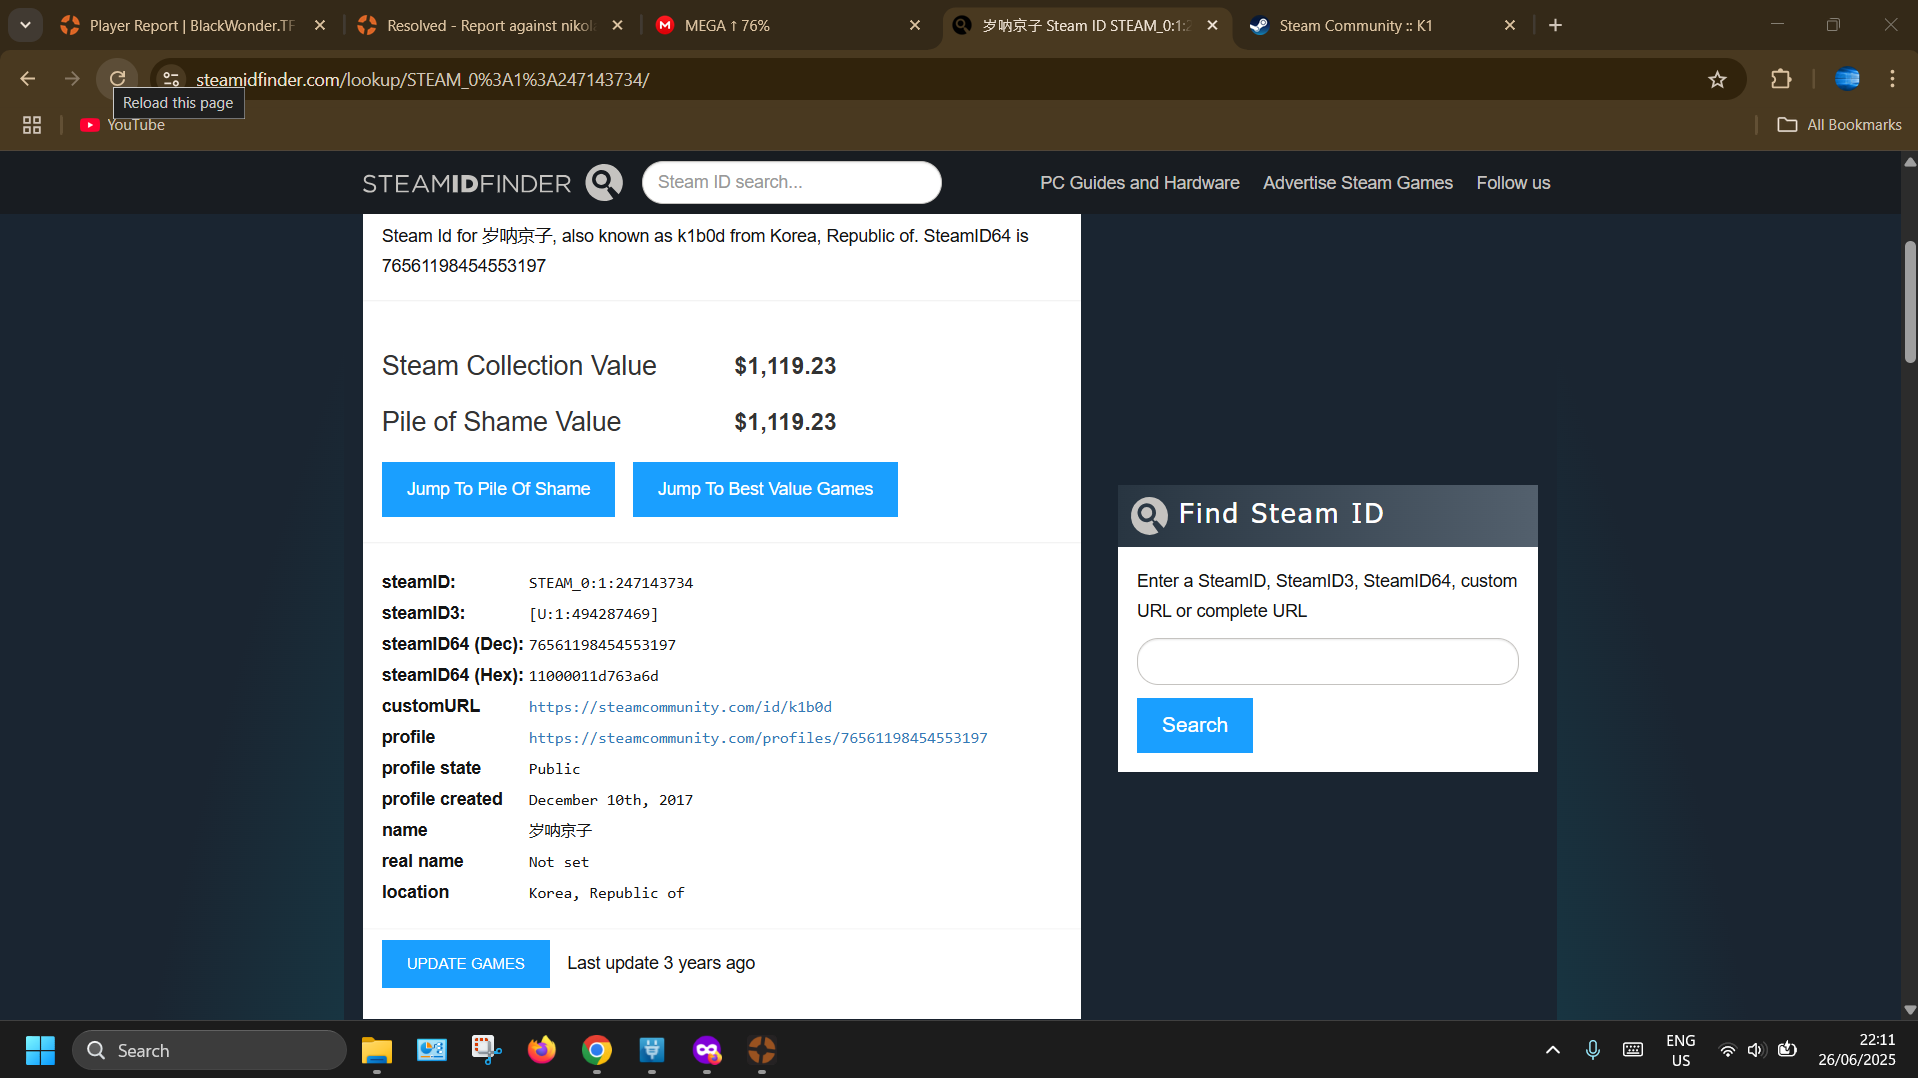Click the volume speaker tray icon
Screen dimensions: 1918x1078
(x=1755, y=1050)
